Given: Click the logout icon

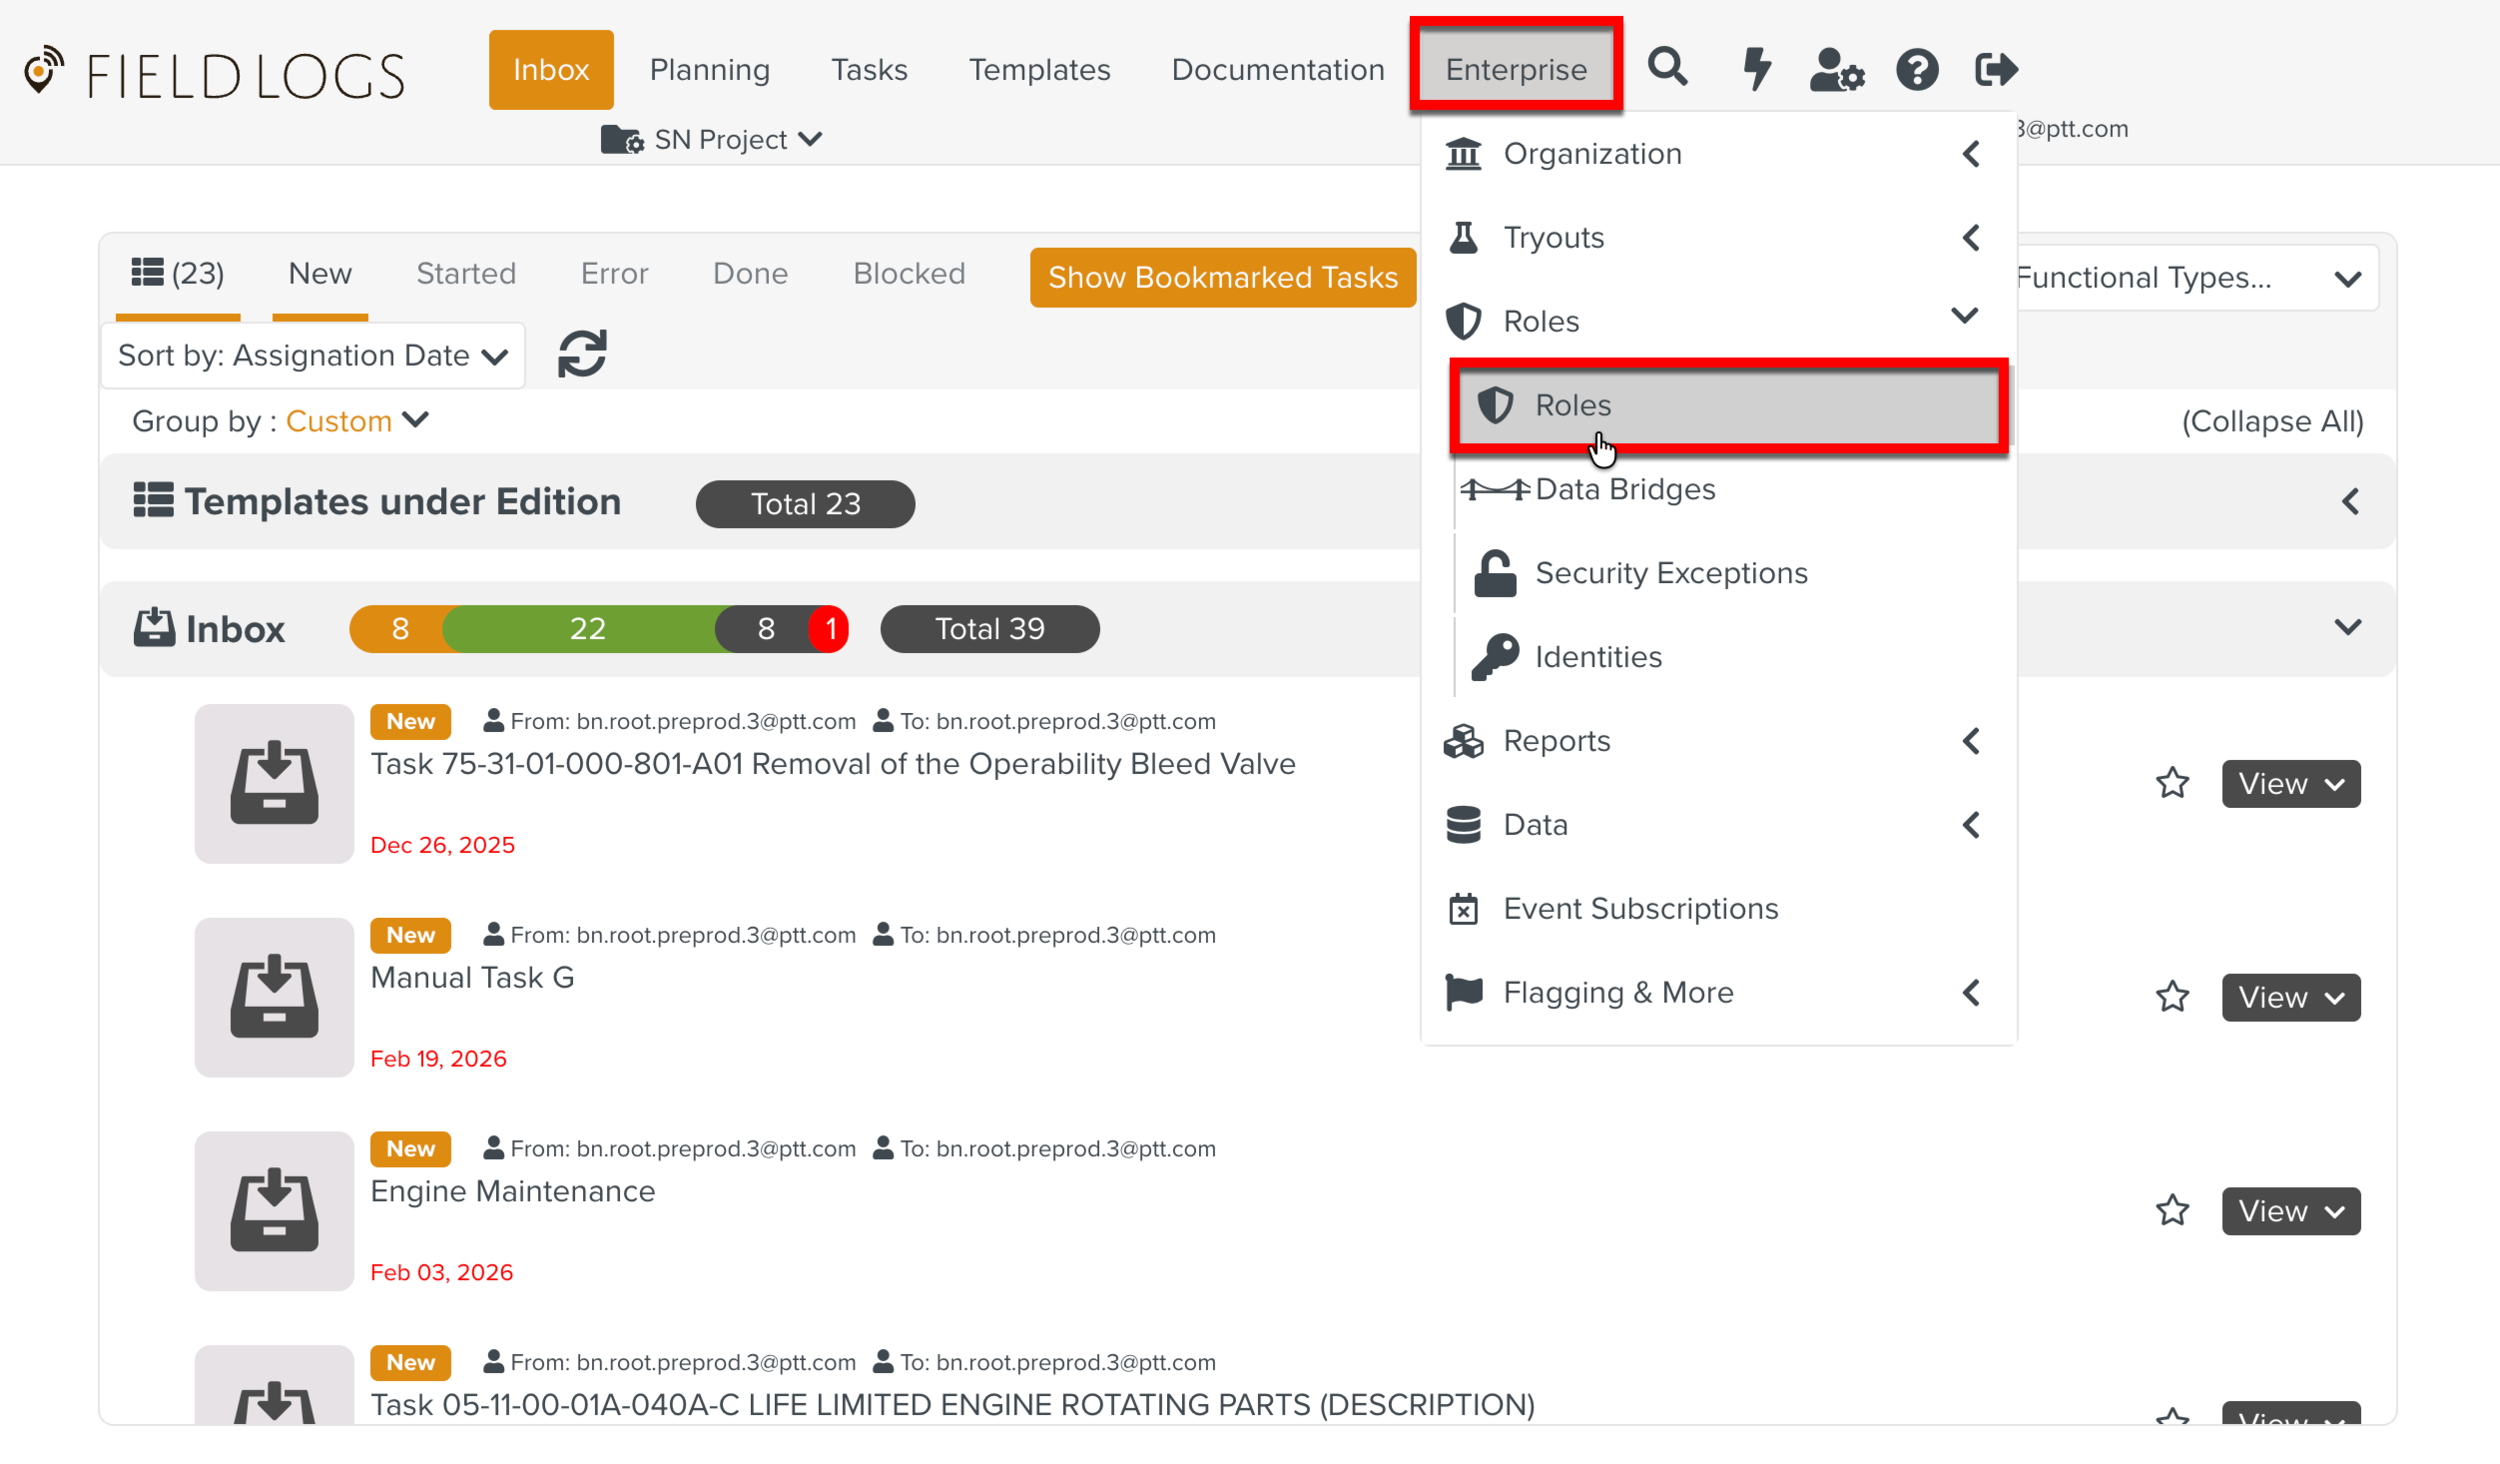Looking at the screenshot, I should [1995, 69].
